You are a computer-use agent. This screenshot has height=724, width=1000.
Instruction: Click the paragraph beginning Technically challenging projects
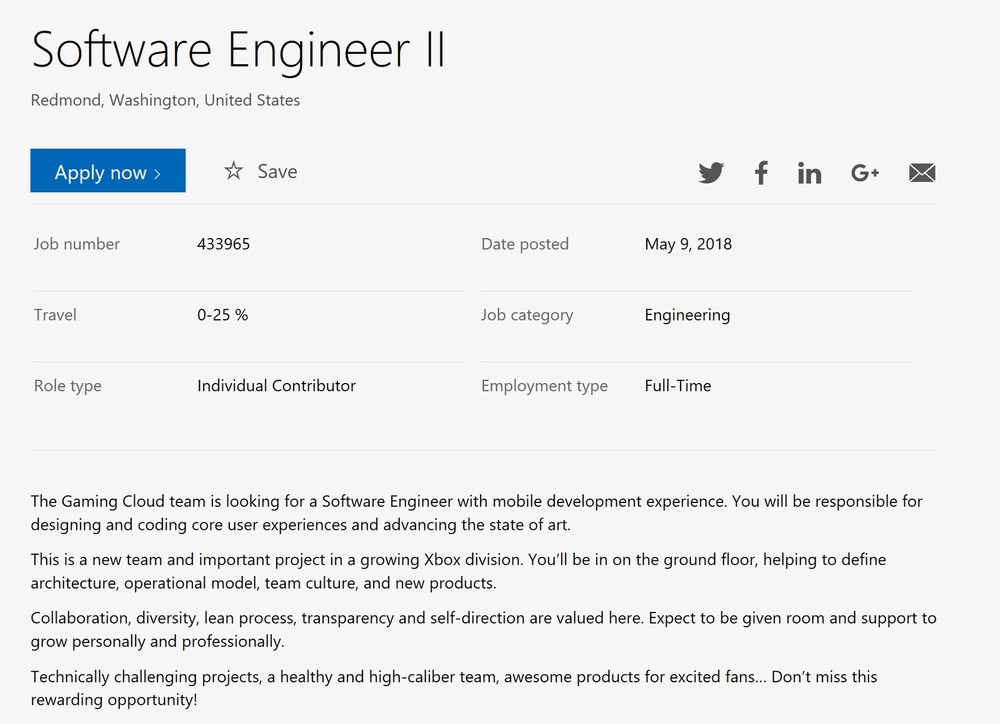coord(453,688)
